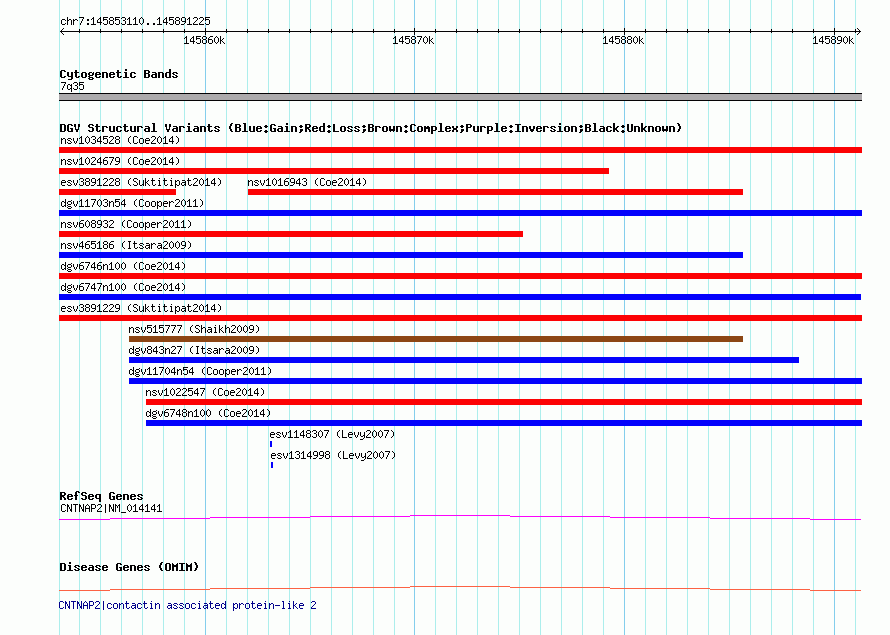Click the Cytogenetic Bands track title
This screenshot has height=635, width=890.
click(x=119, y=74)
